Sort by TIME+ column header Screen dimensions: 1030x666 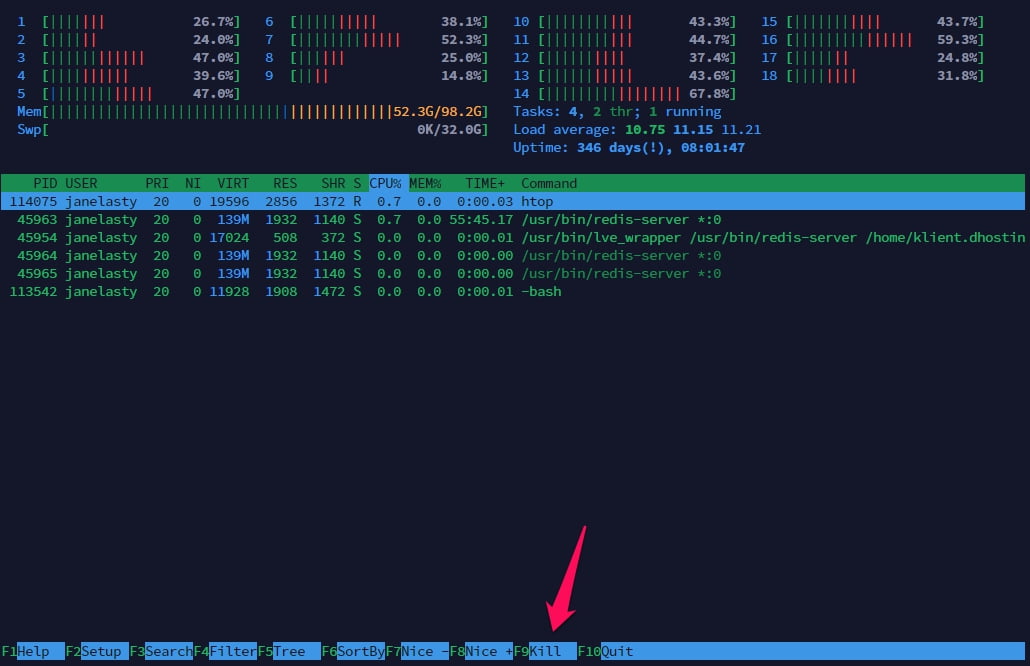pyautogui.click(x=485, y=183)
